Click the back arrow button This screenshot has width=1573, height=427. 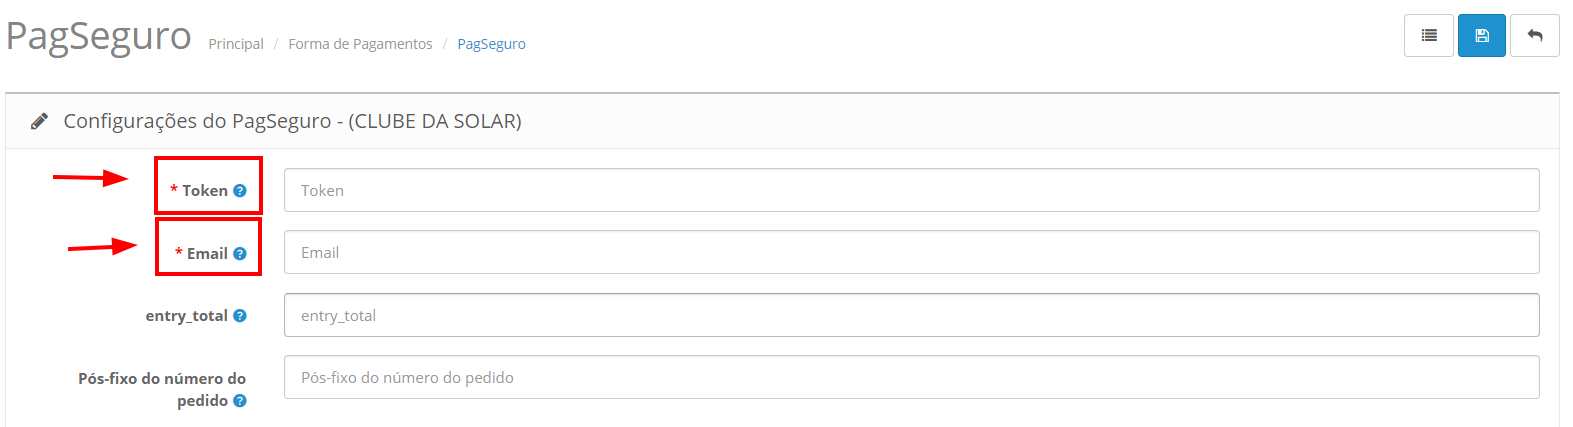[x=1535, y=36]
